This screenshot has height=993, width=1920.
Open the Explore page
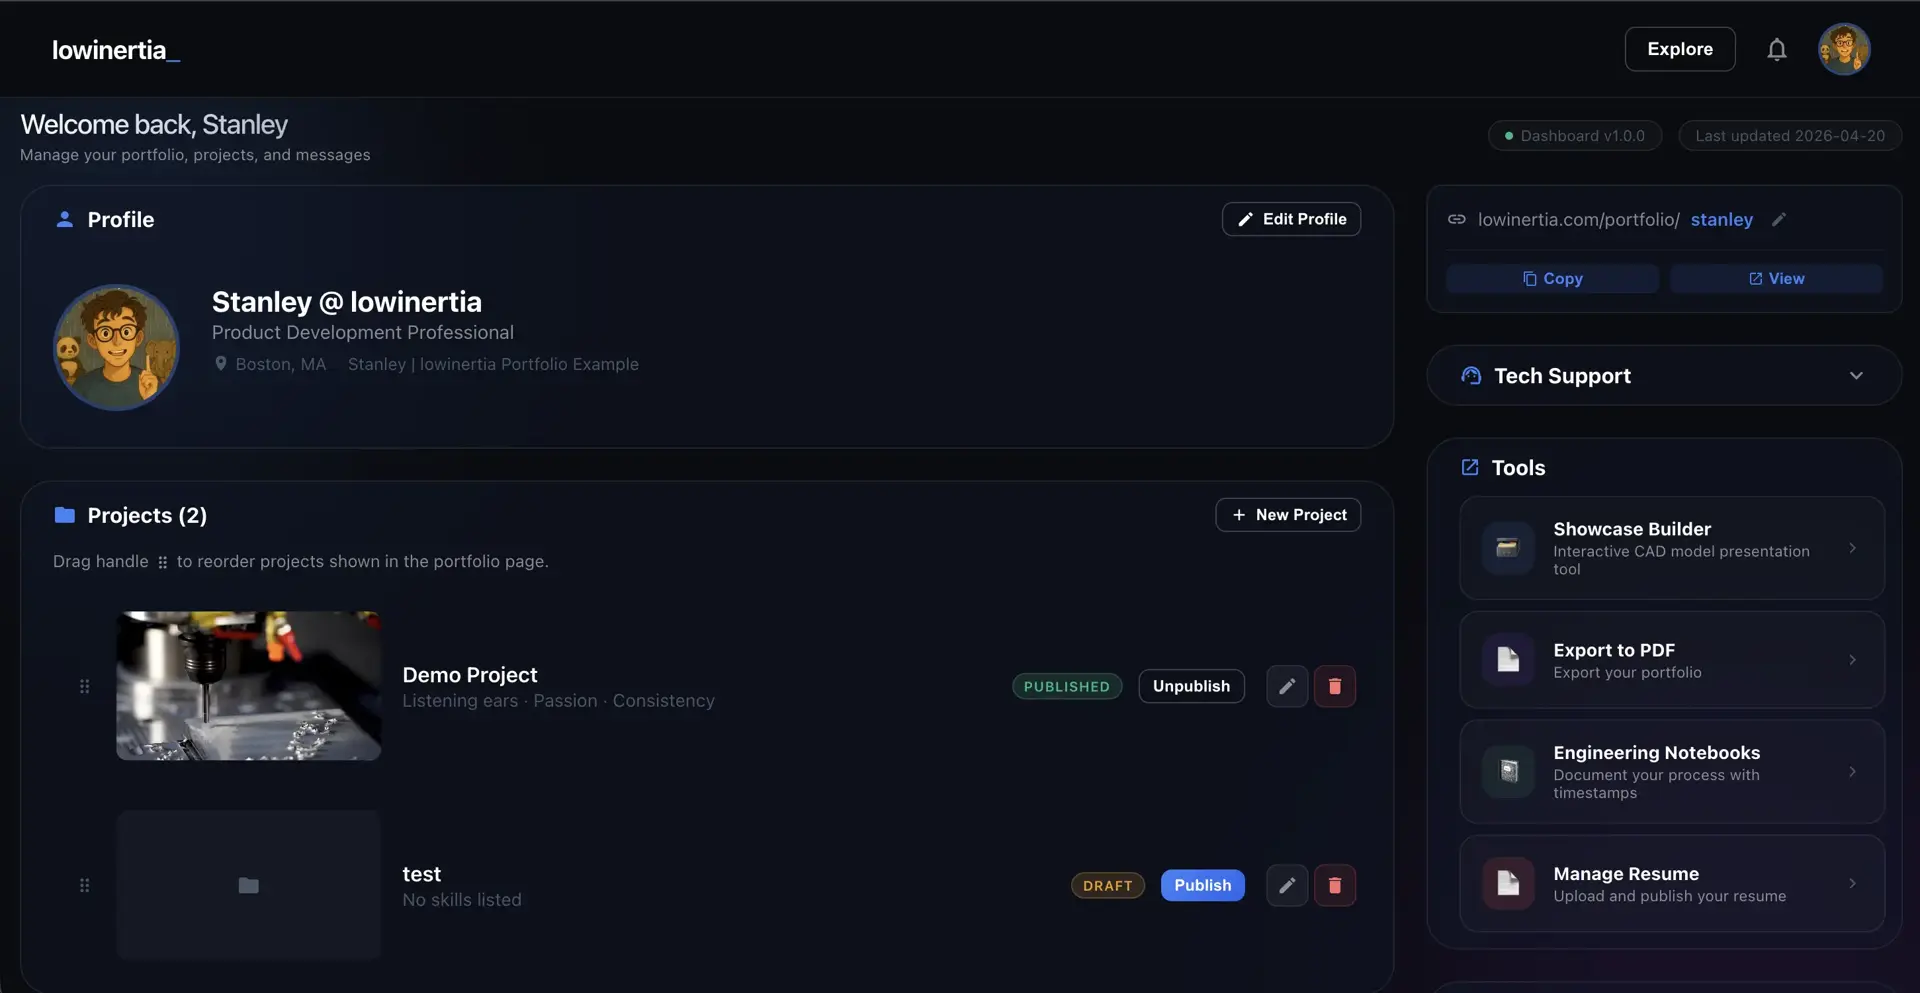point(1679,49)
